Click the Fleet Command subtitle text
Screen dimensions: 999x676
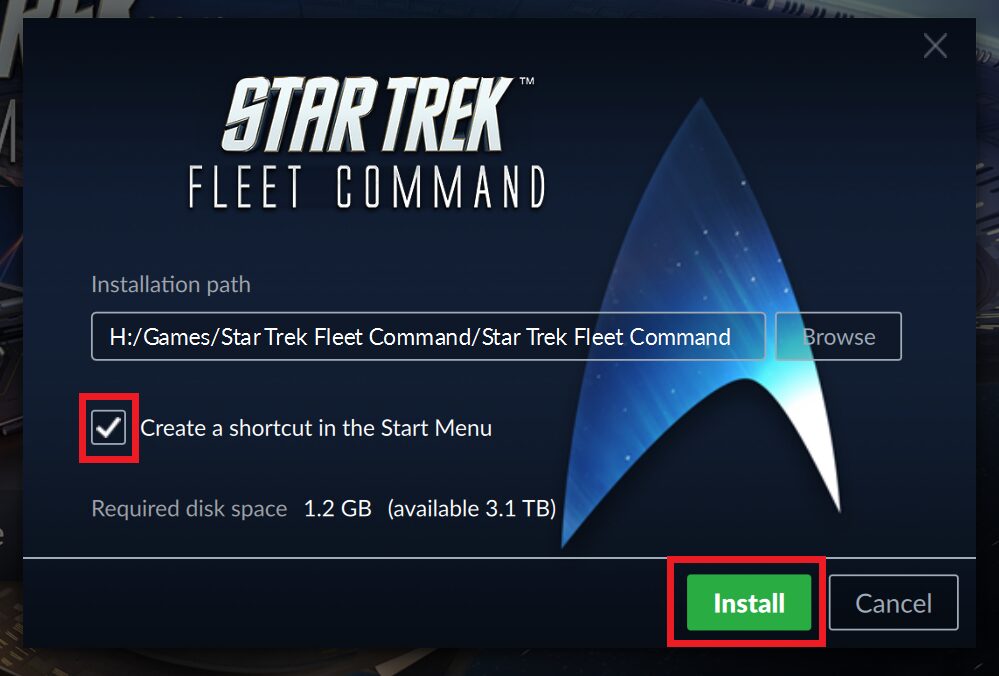point(368,187)
